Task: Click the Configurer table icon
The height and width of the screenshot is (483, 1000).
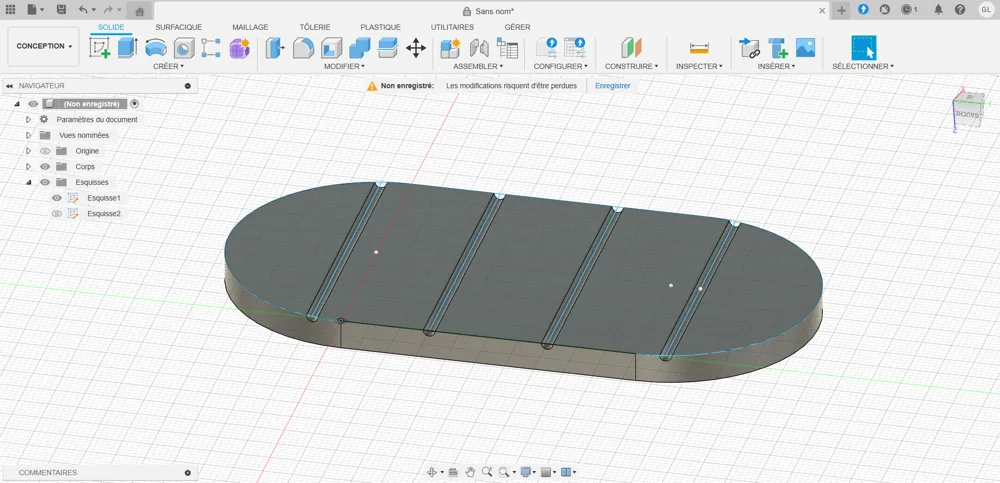Action: point(575,48)
